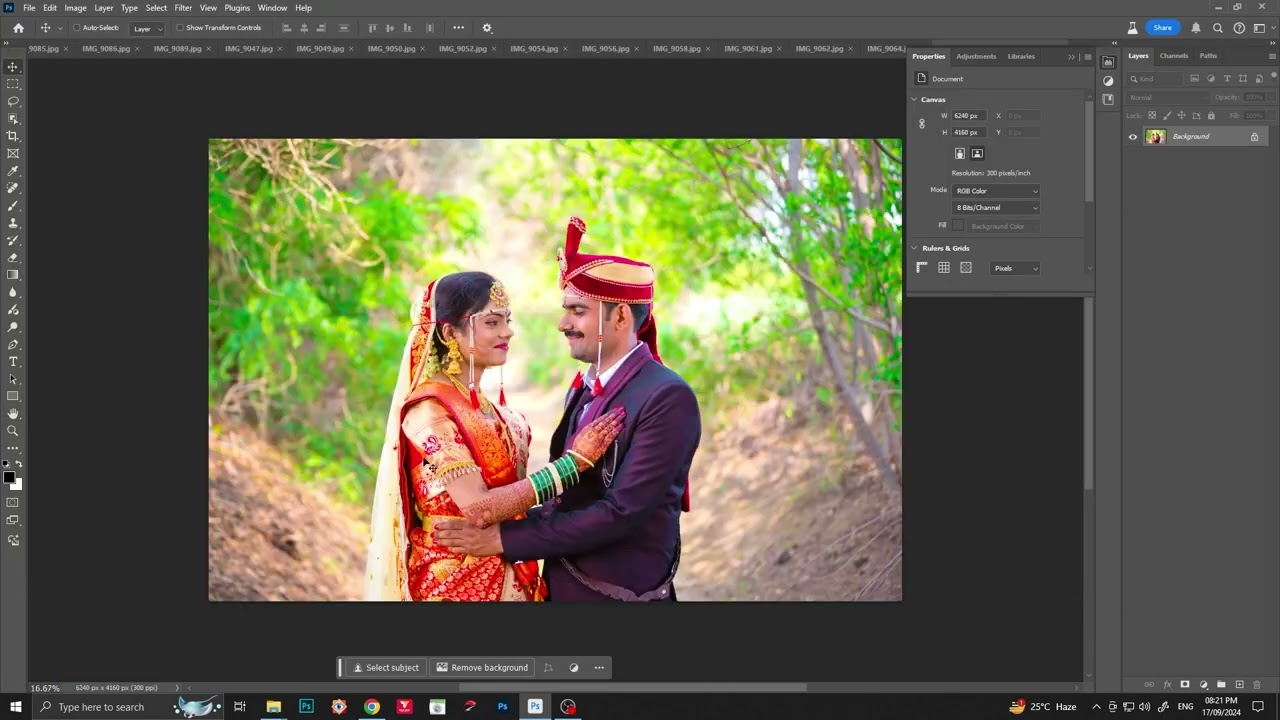Click the Background layer thumbnail
The image size is (1280, 720).
click(1156, 137)
